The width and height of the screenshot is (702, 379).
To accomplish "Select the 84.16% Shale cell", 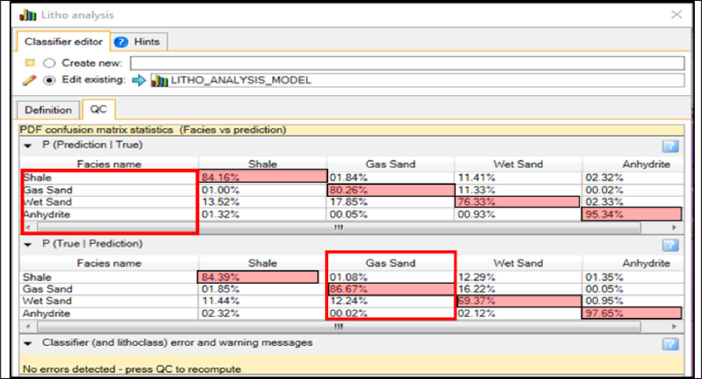I will click(263, 177).
